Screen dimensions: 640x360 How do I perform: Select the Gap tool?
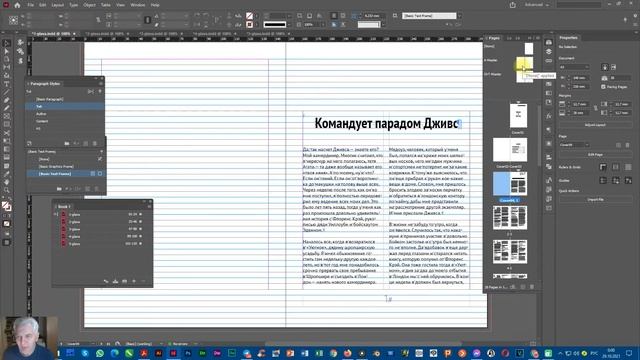[7, 67]
